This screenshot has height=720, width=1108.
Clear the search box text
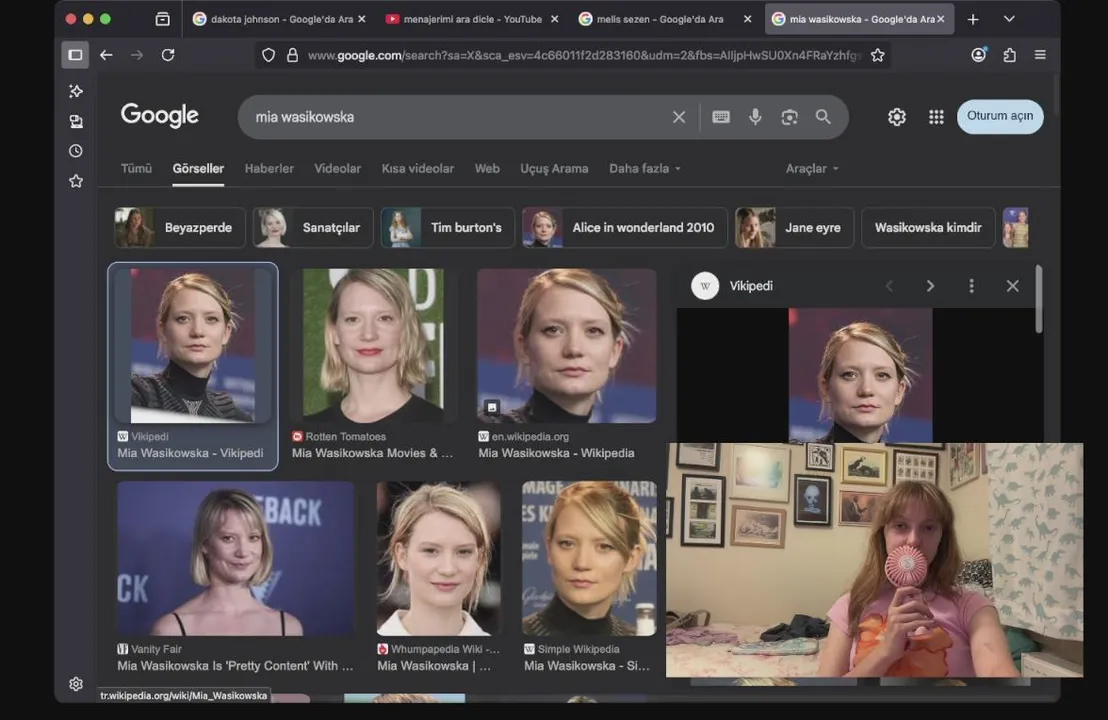click(678, 117)
